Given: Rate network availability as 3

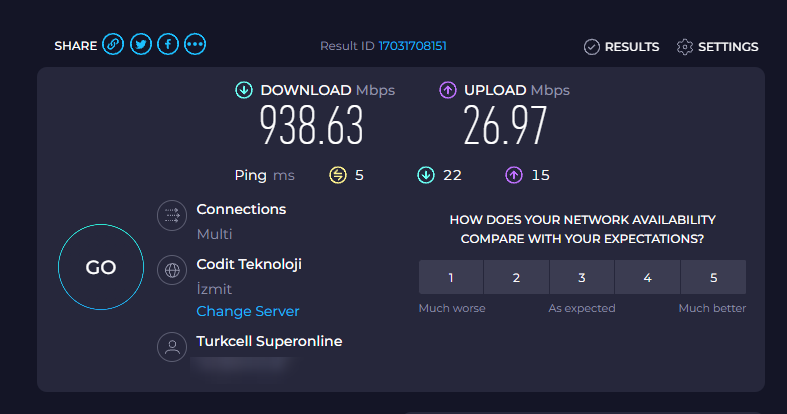Looking at the screenshot, I should (x=582, y=277).
